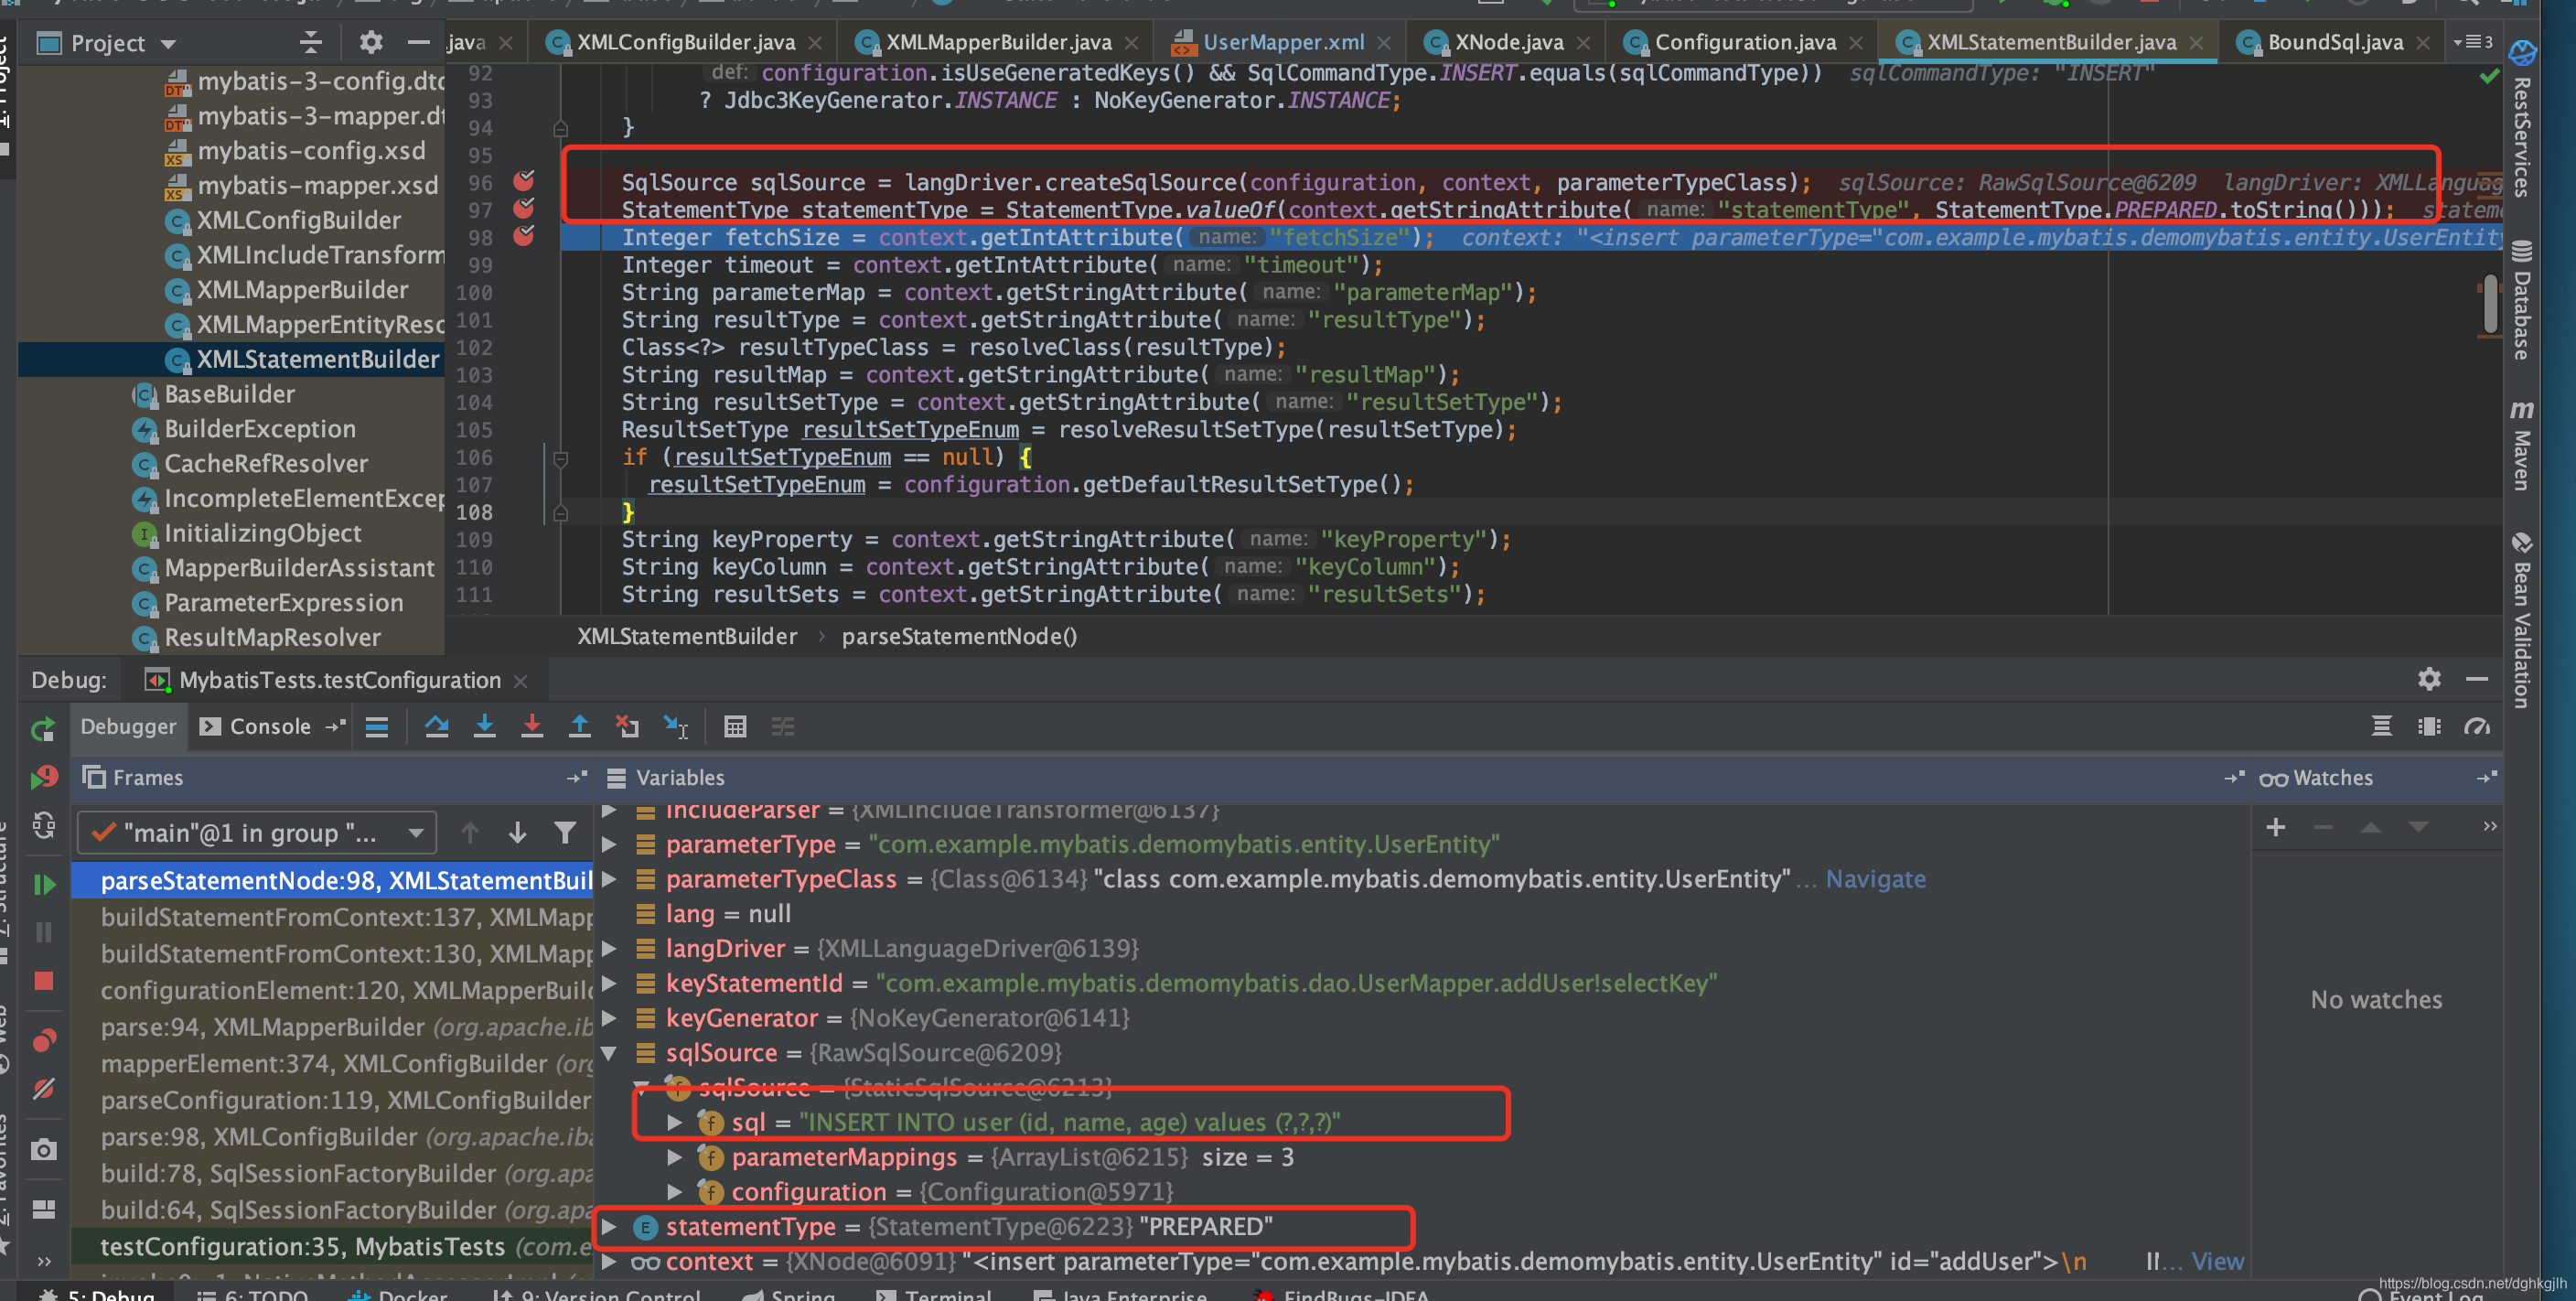Open View Breakpoints double red circles
The image size is (2576, 1301).
(43, 1040)
